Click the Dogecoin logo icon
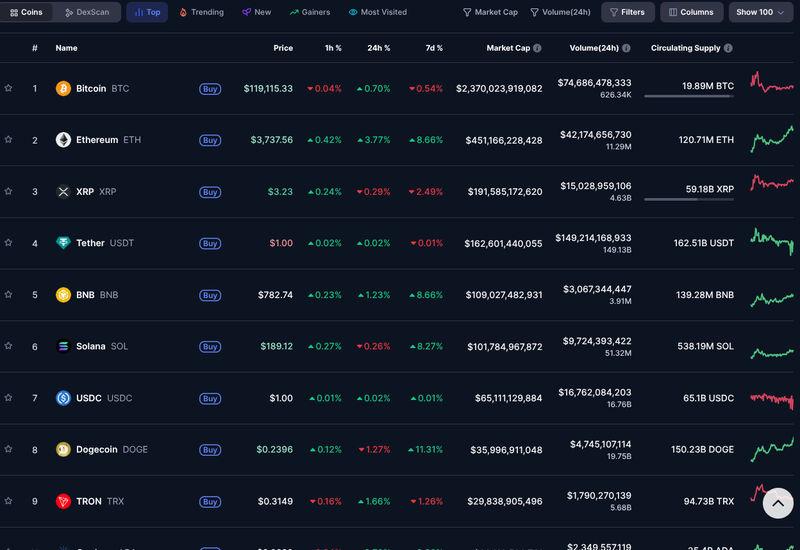Image resolution: width=800 pixels, height=550 pixels. [63, 449]
